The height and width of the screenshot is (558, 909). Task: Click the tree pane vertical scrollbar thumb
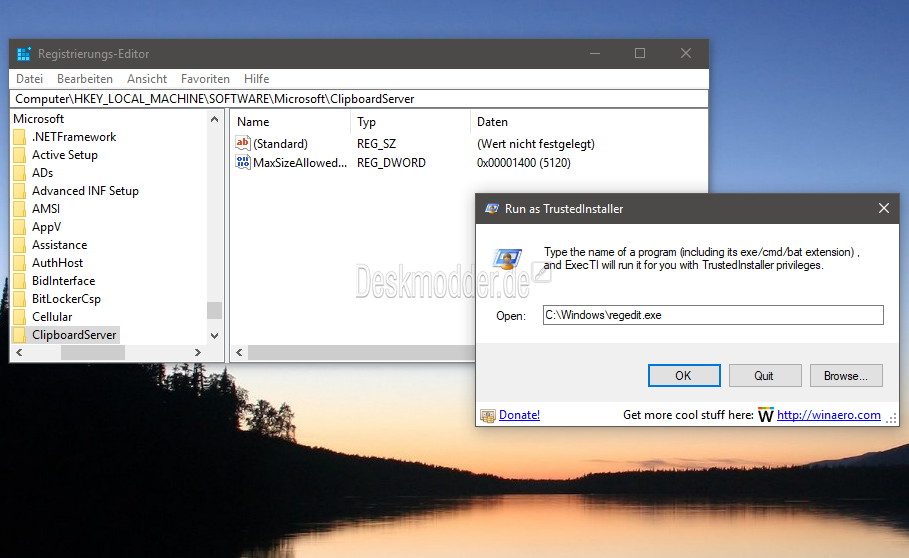[214, 310]
